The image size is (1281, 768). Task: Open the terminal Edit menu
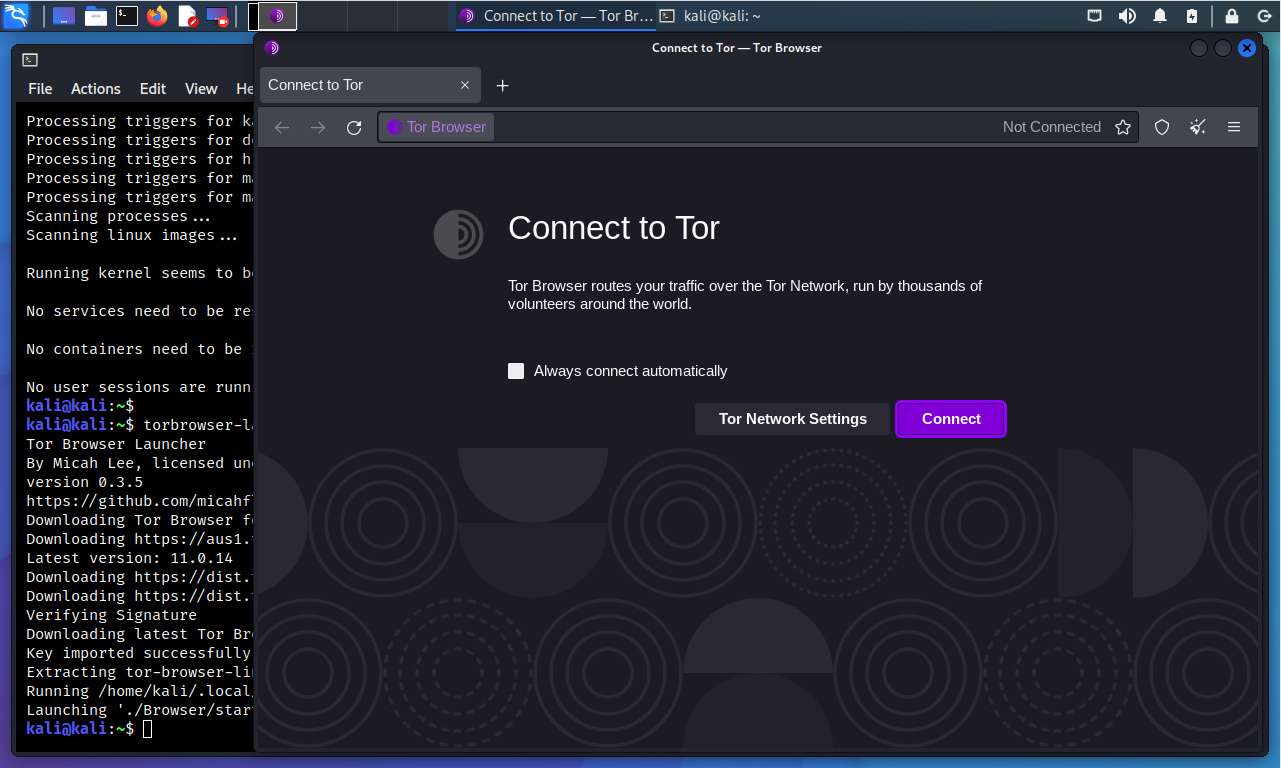point(153,89)
